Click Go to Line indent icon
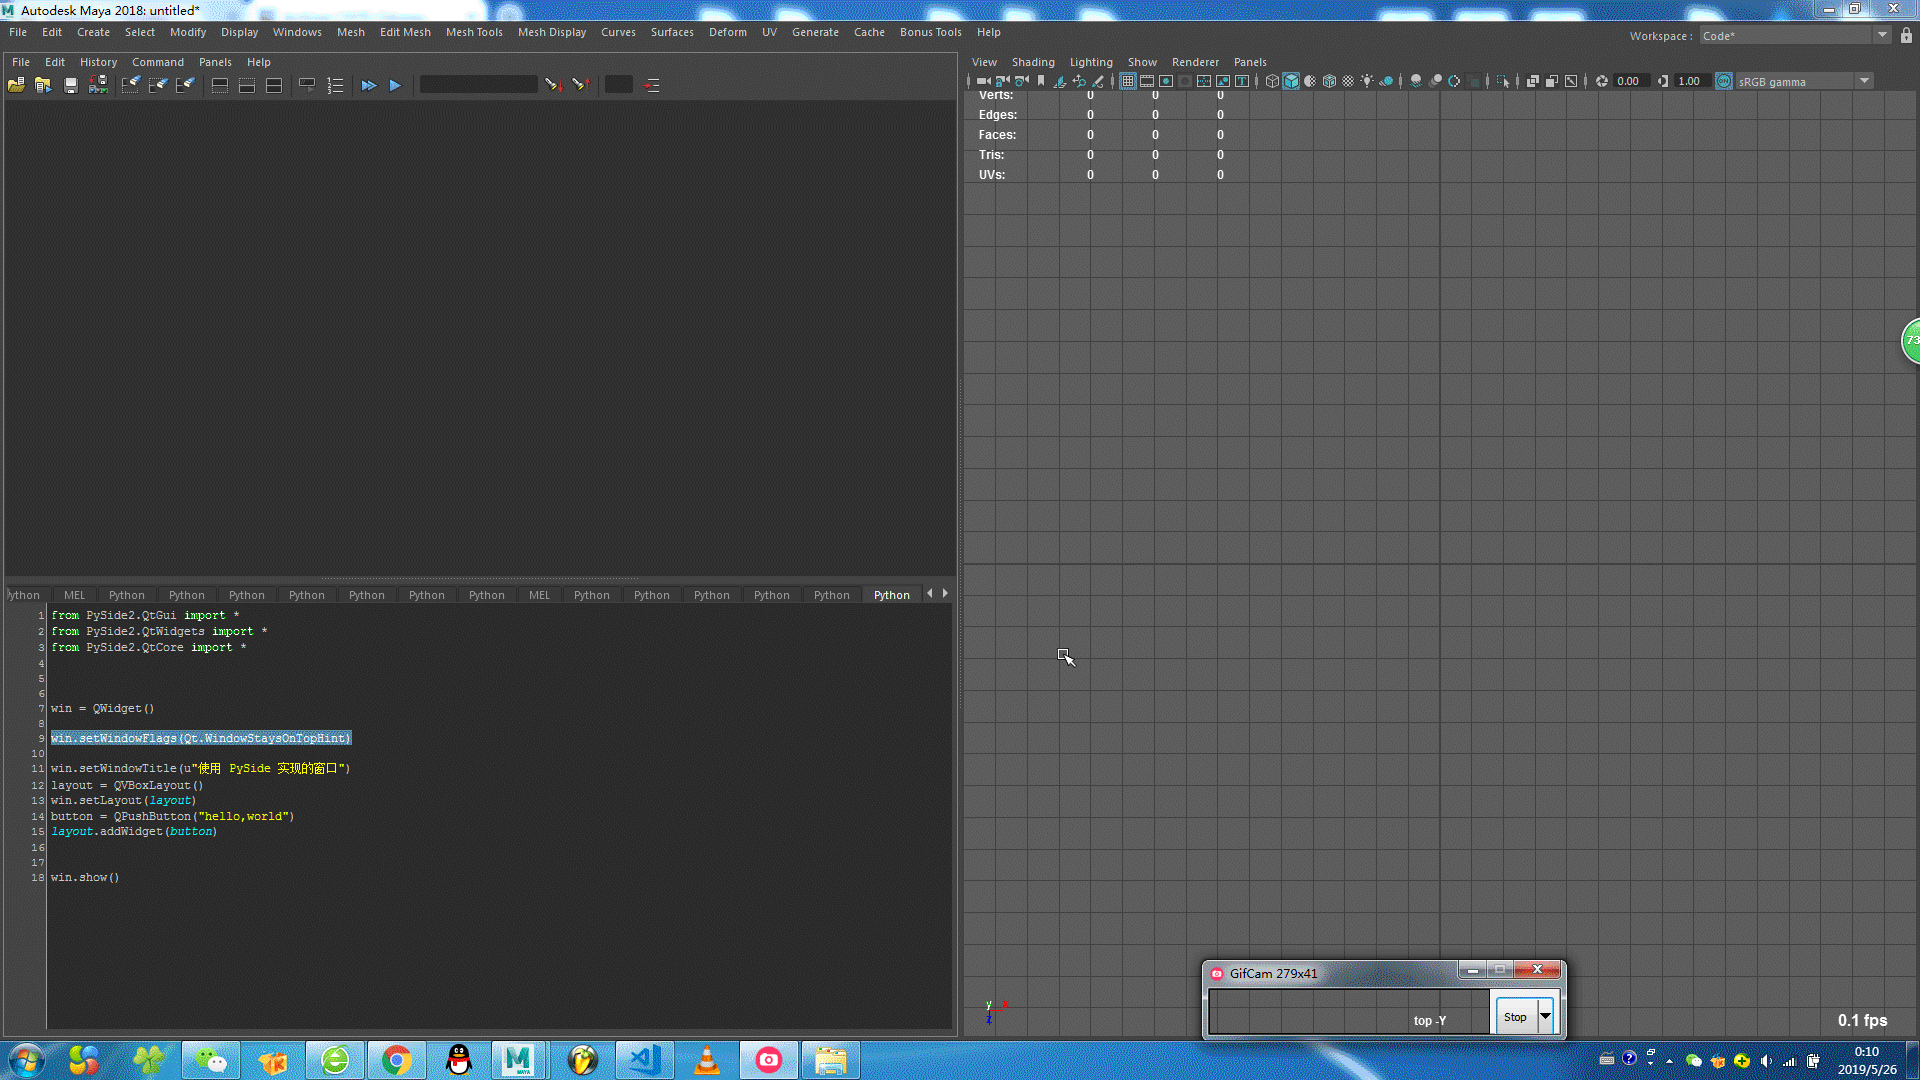This screenshot has width=1920, height=1080. [652, 85]
